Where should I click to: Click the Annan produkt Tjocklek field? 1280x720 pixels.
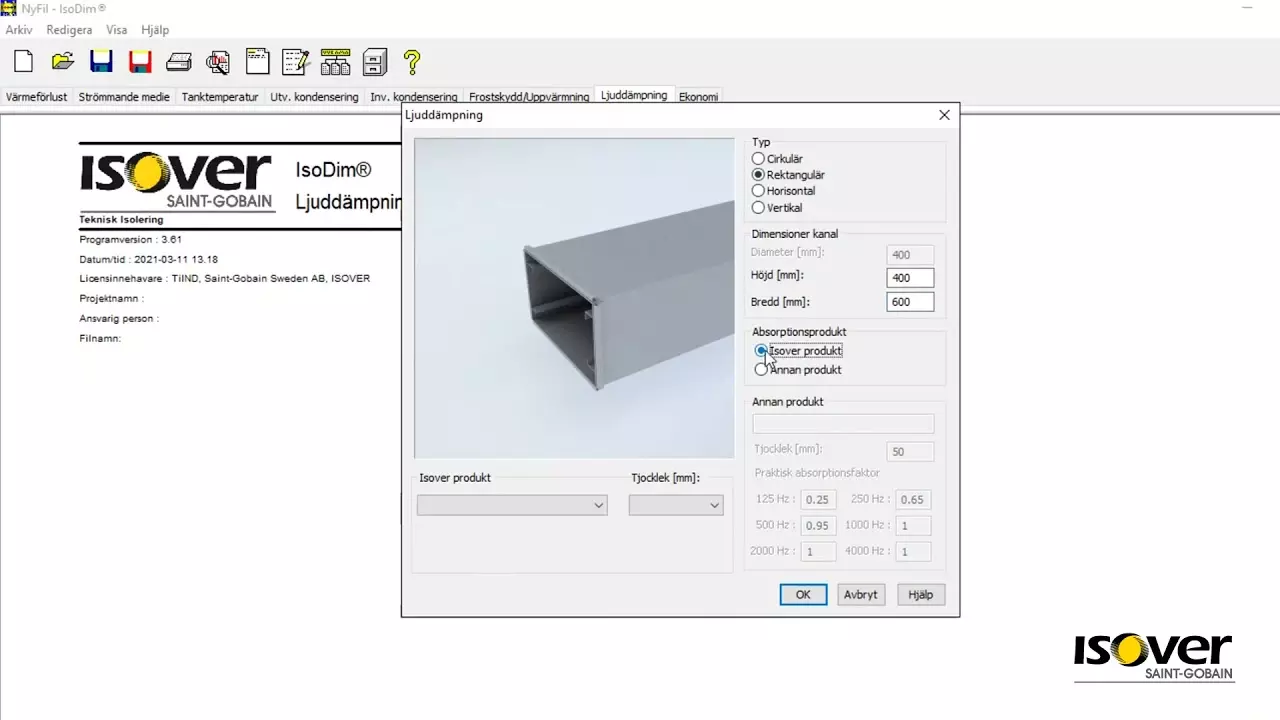click(910, 452)
